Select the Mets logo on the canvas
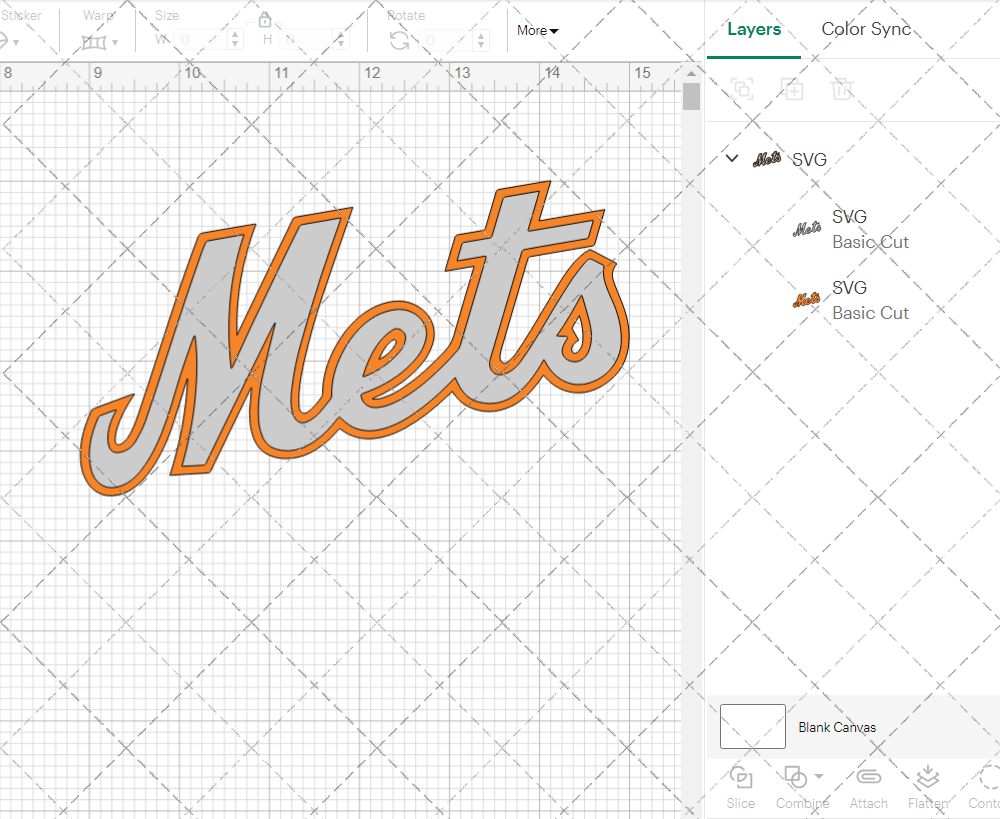Image resolution: width=1000 pixels, height=819 pixels. point(355,338)
